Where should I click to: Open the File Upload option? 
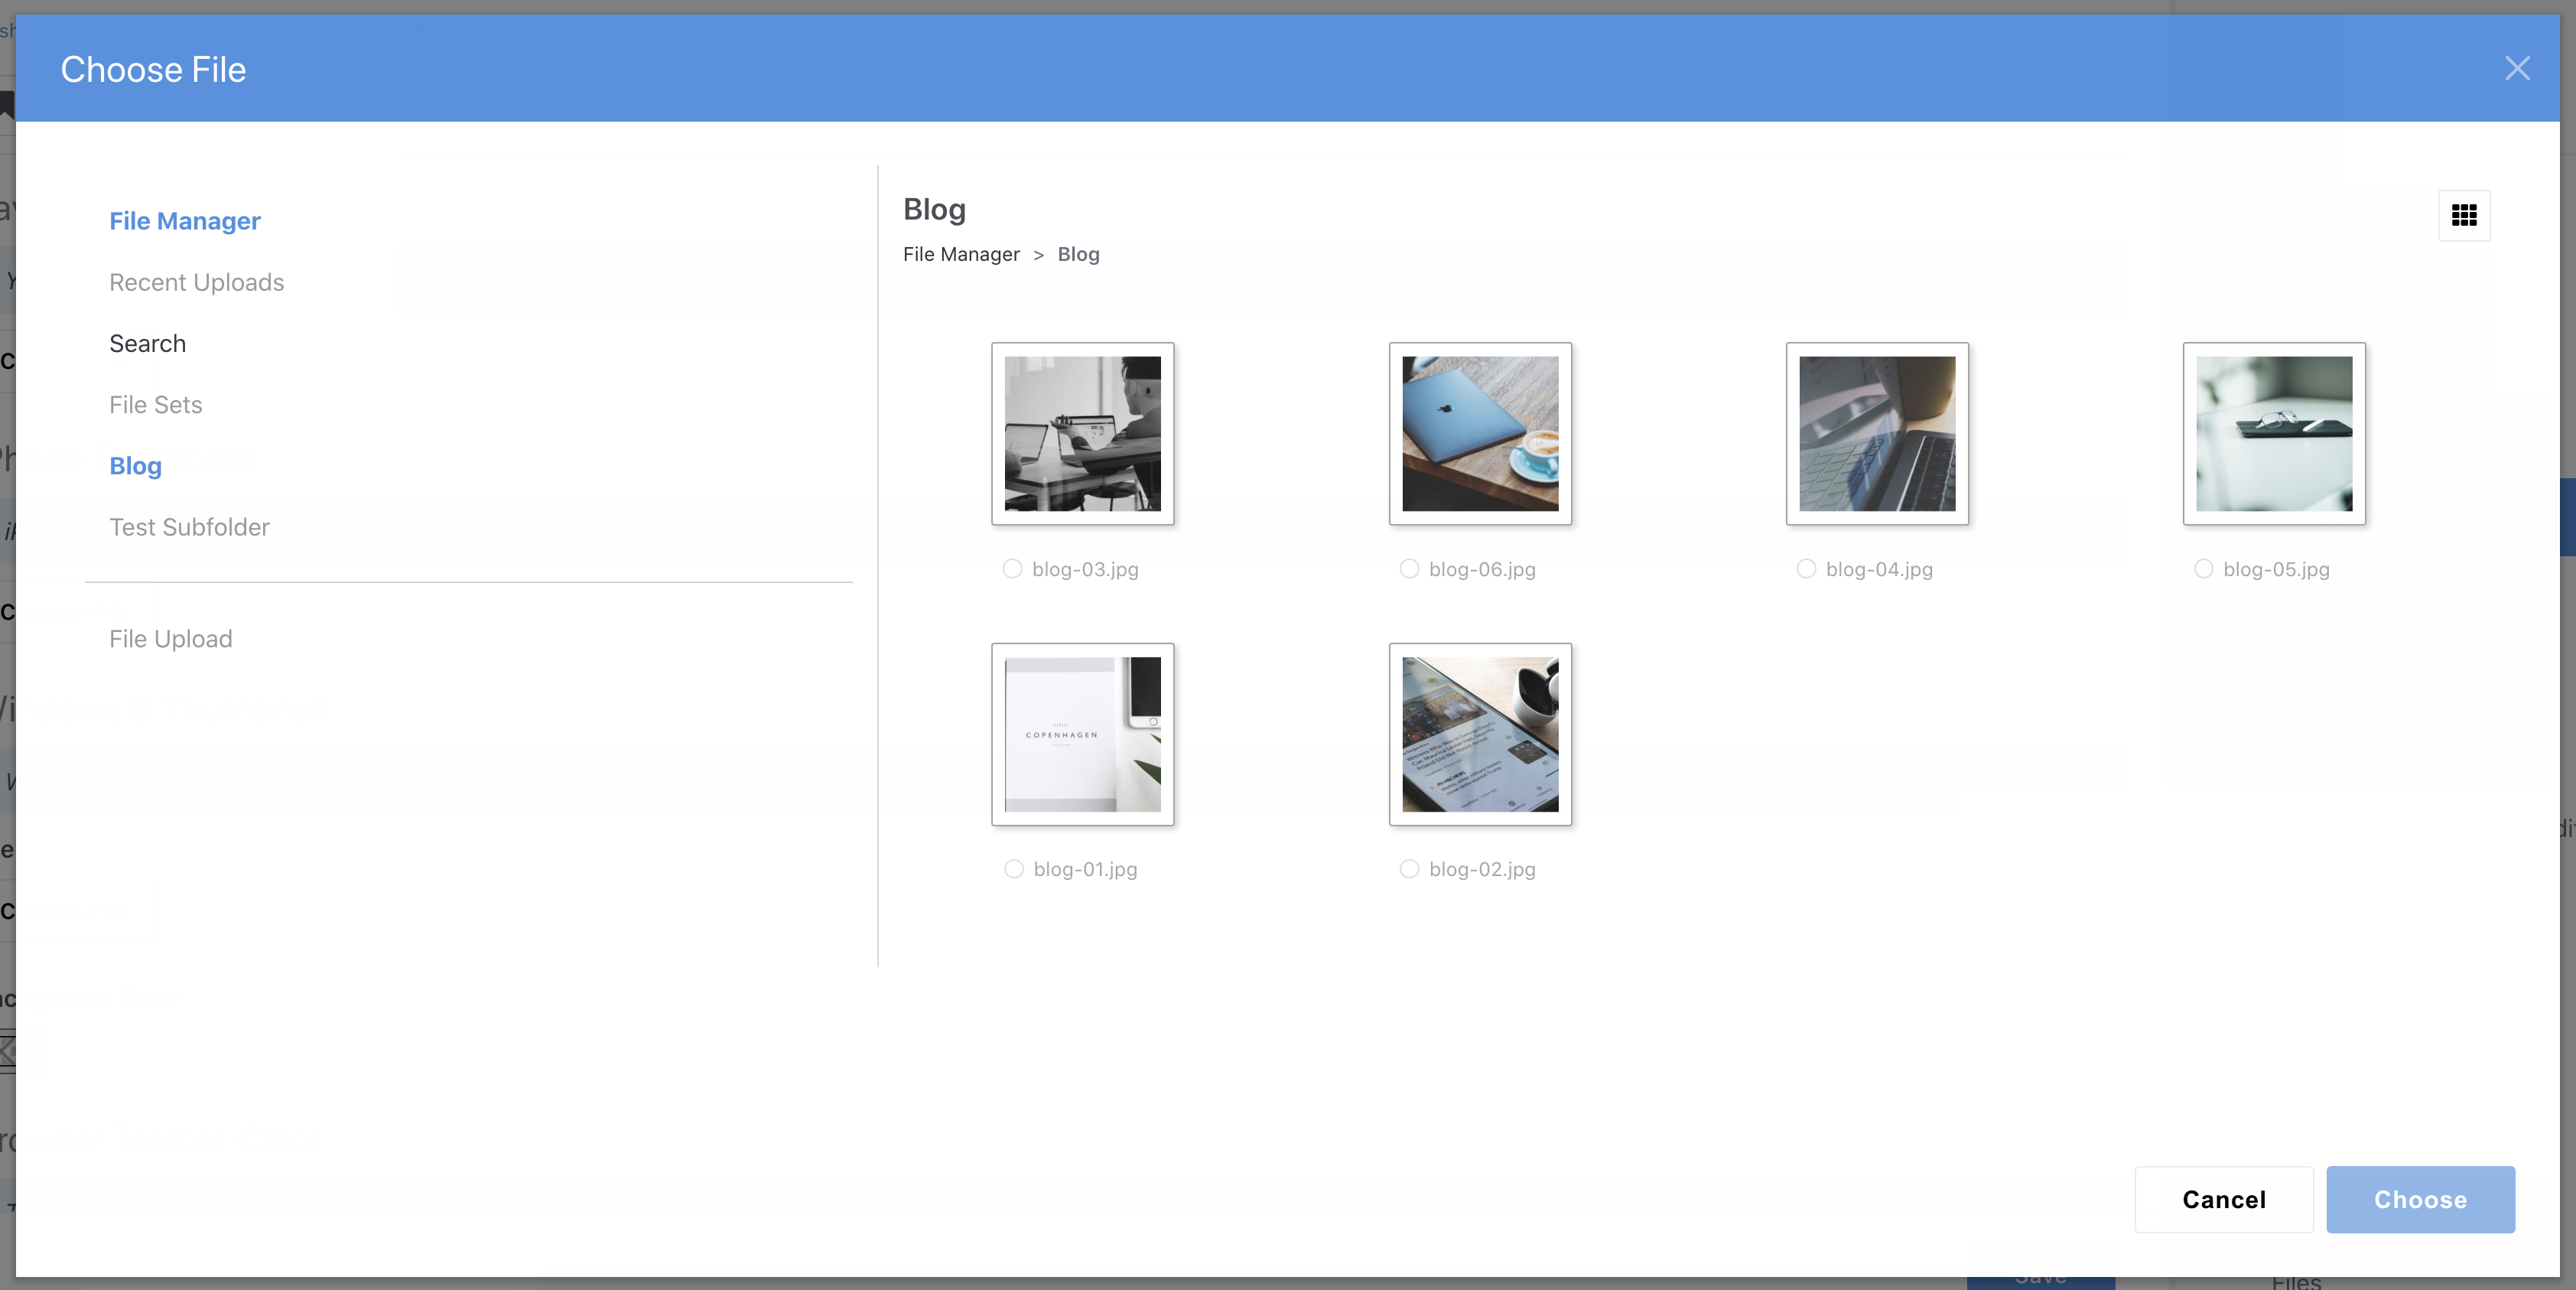click(170, 639)
